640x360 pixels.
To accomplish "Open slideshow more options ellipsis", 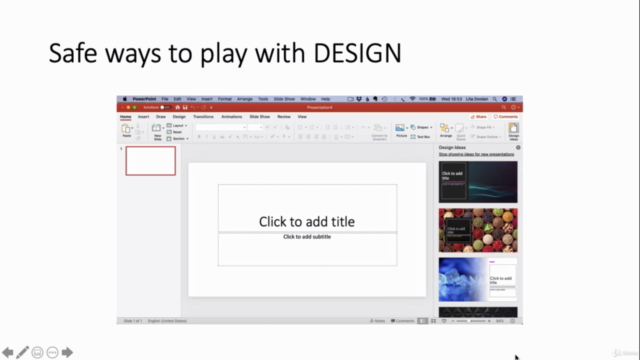I will tap(52, 352).
